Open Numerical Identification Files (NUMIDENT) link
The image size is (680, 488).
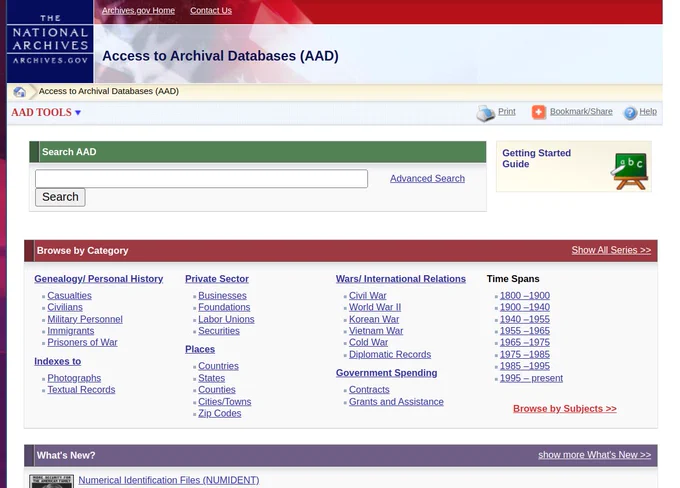[169, 480]
